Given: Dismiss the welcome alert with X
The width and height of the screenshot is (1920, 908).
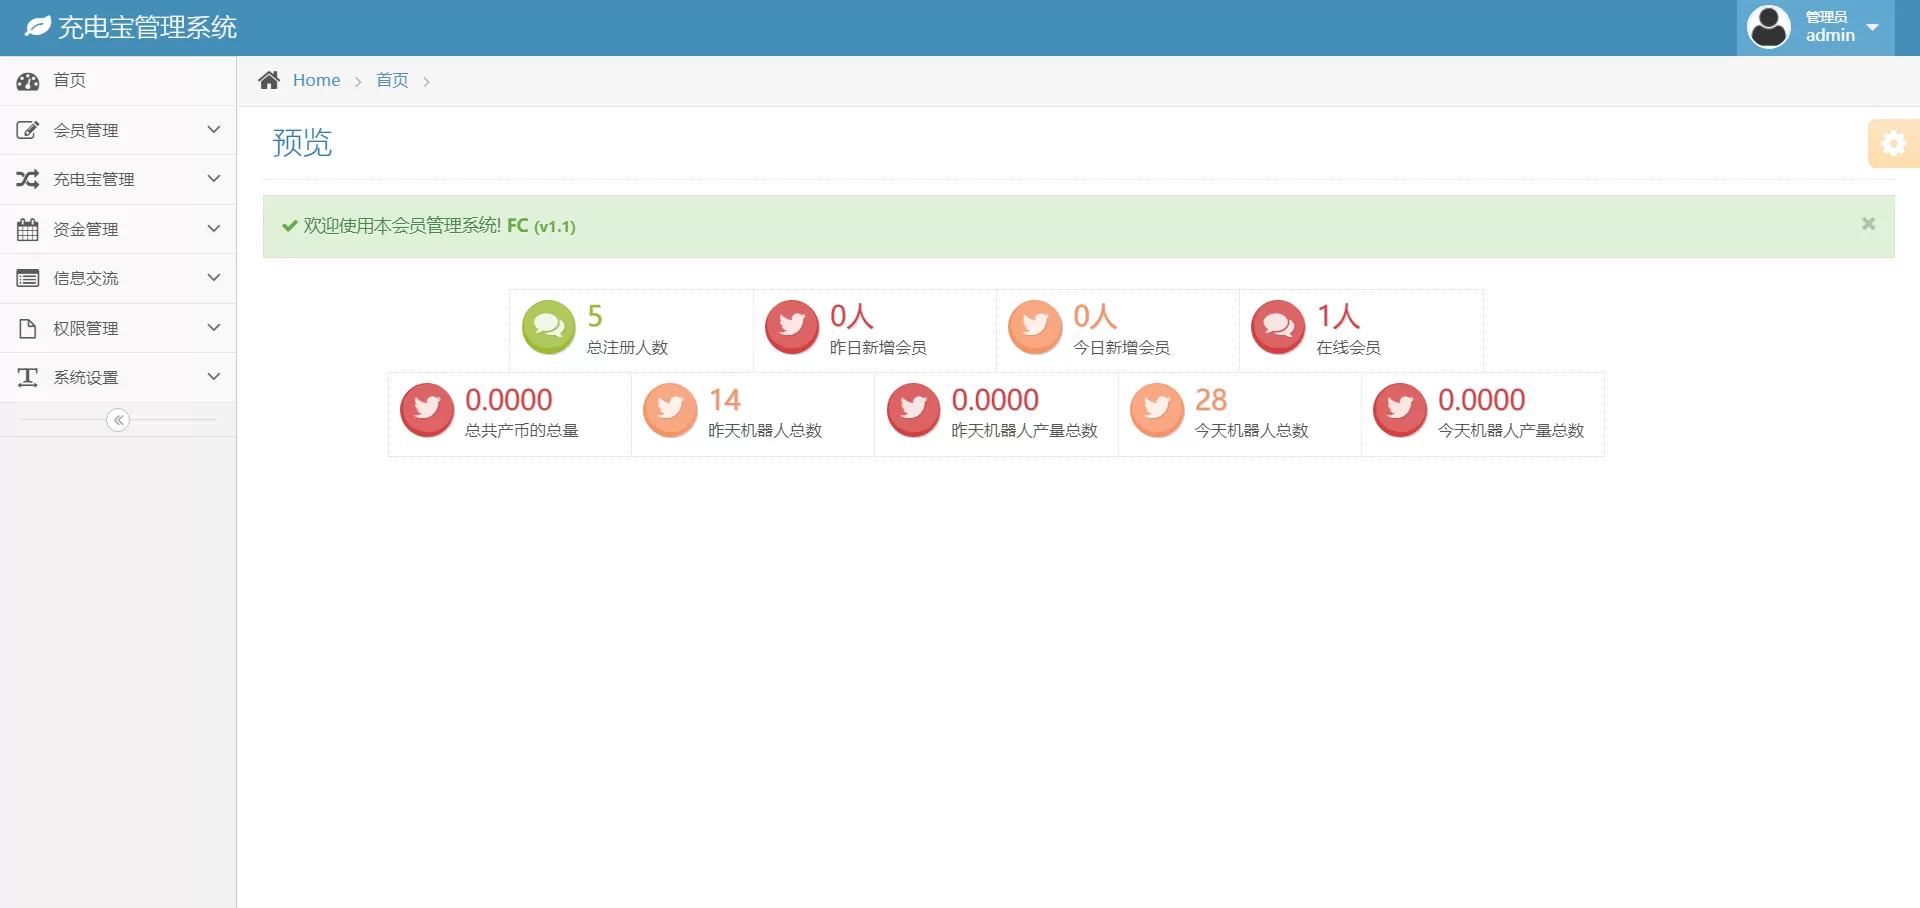Looking at the screenshot, I should click(x=1868, y=224).
